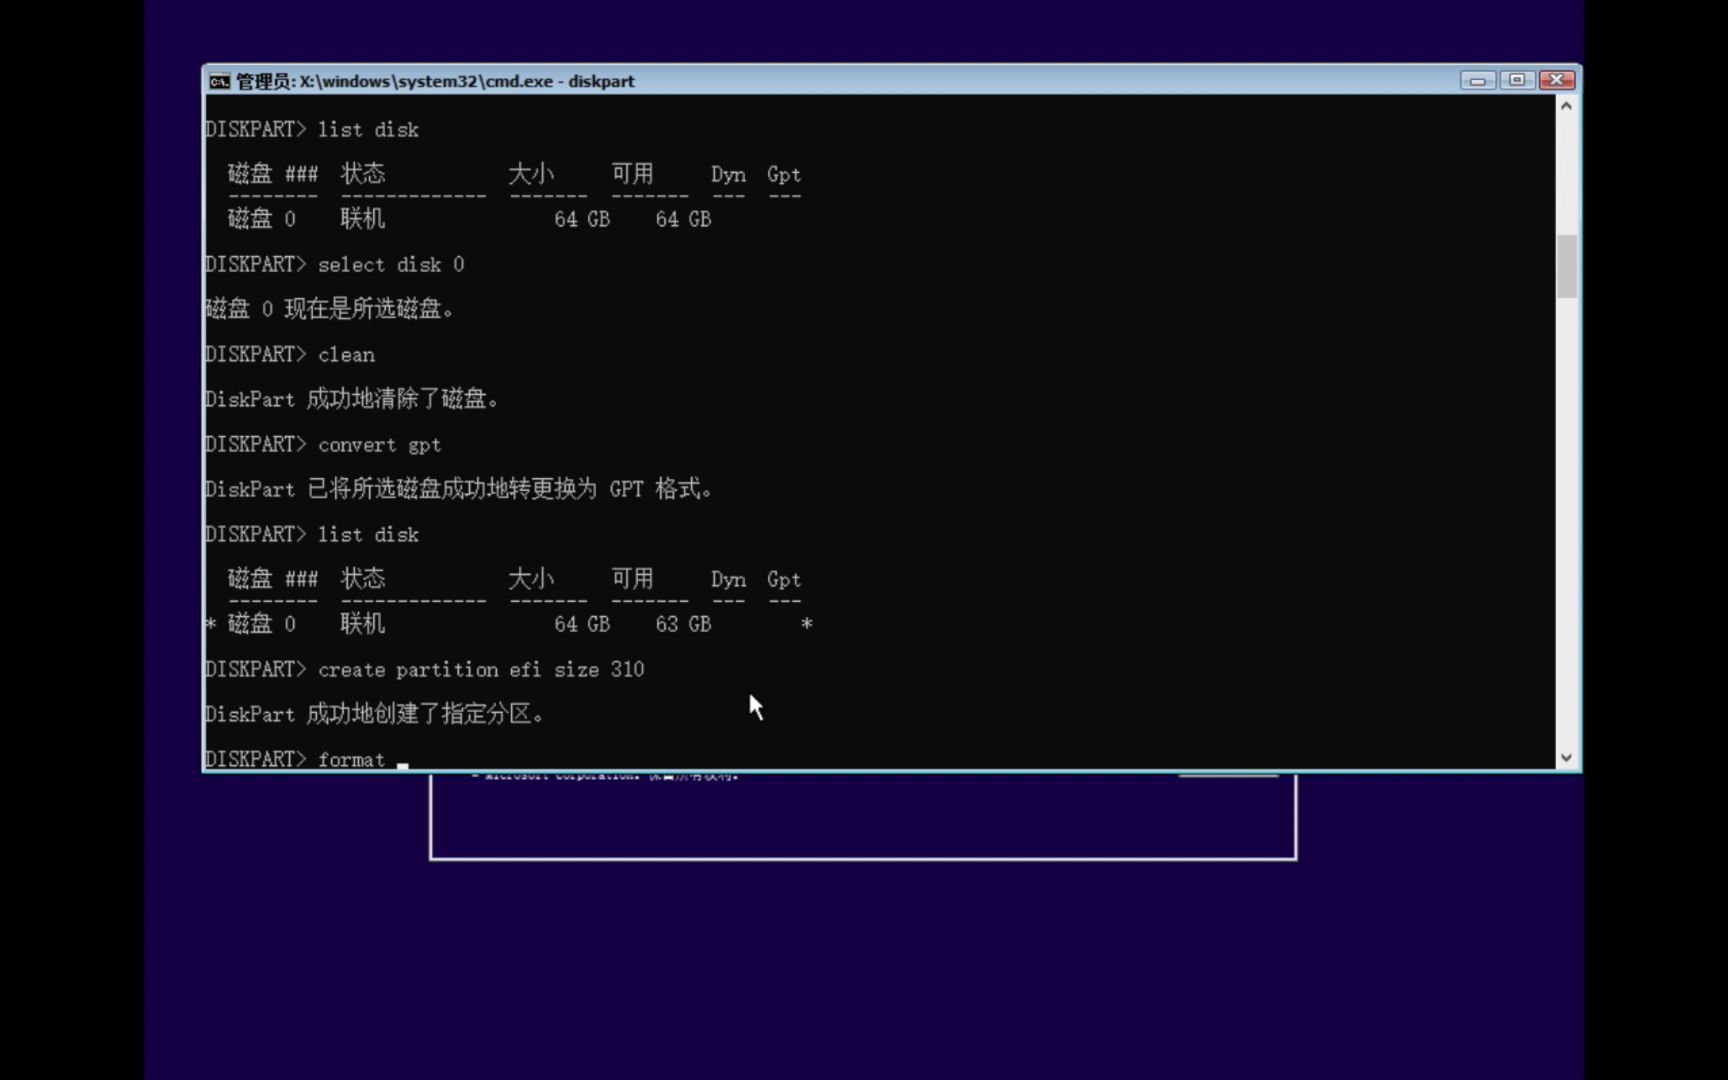Click the Gpt asterisk in second disk table

tap(806, 625)
